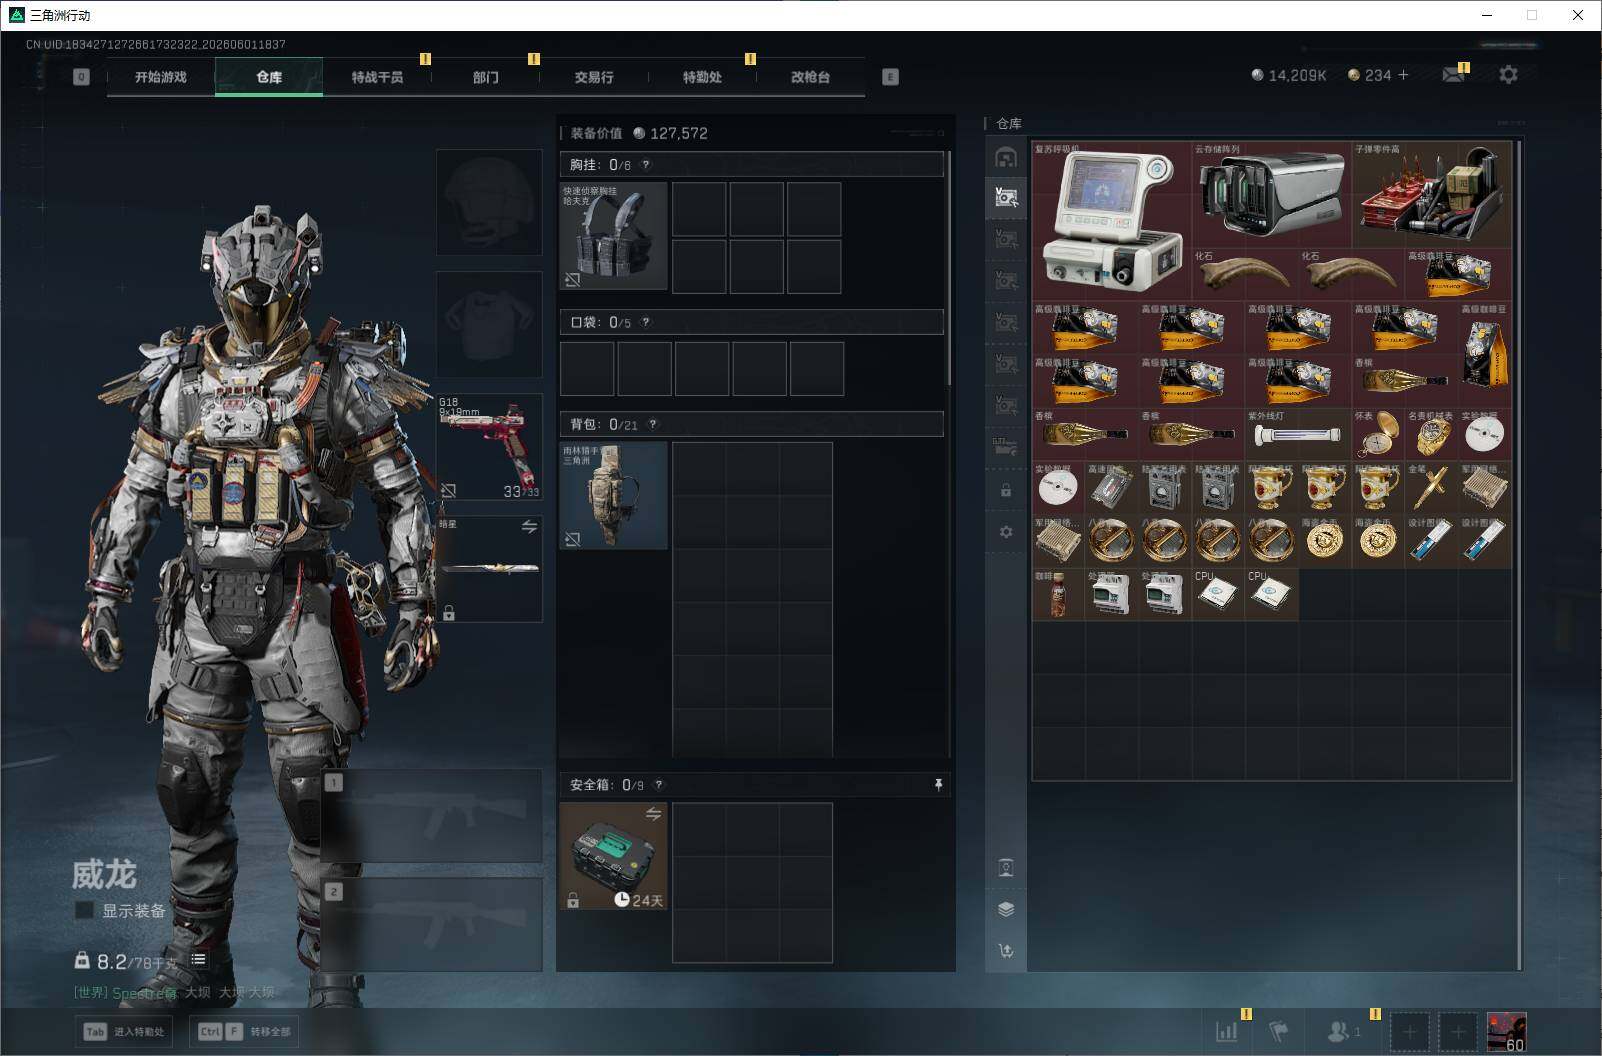The image size is (1602, 1056).
Task: Go to the 交易行 tab
Action: pyautogui.click(x=594, y=77)
